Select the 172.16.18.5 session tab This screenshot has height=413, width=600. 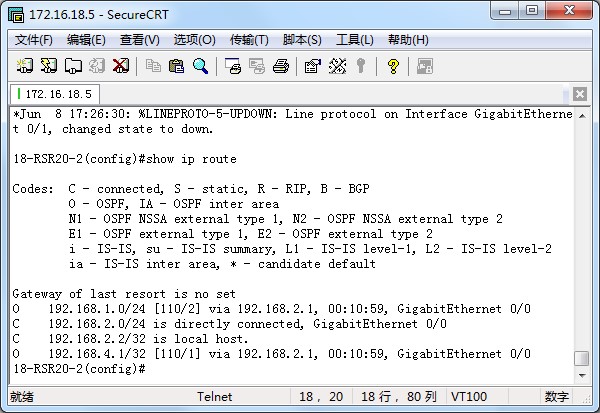[x=55, y=93]
